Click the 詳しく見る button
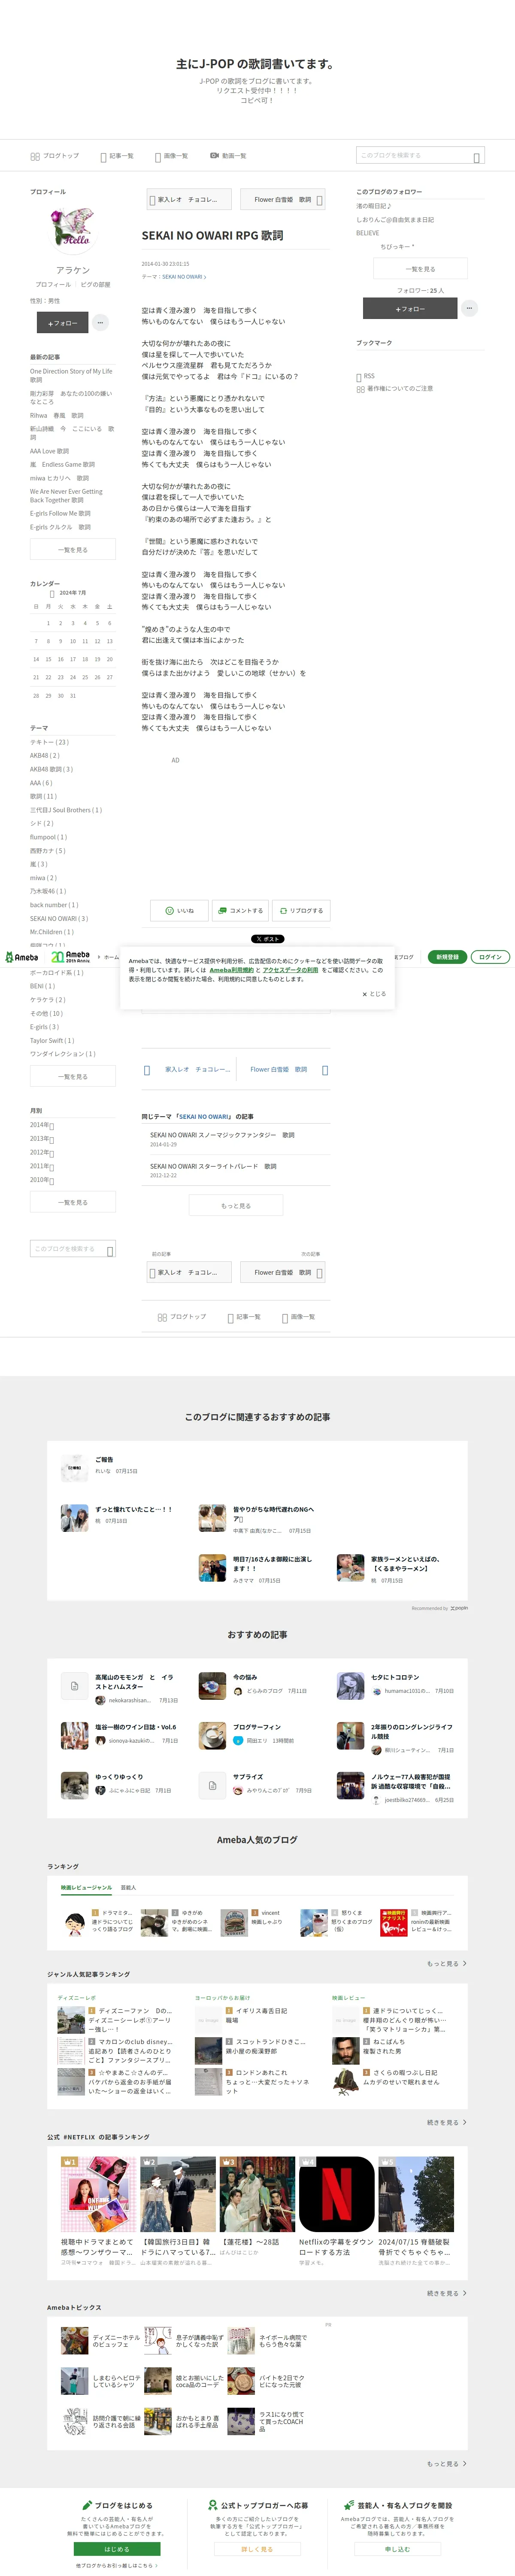This screenshot has height=2576, width=515. [257, 2549]
